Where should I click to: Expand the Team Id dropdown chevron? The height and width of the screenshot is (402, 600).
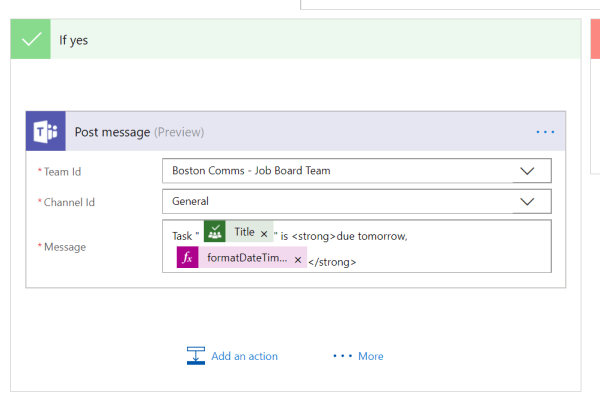(527, 171)
